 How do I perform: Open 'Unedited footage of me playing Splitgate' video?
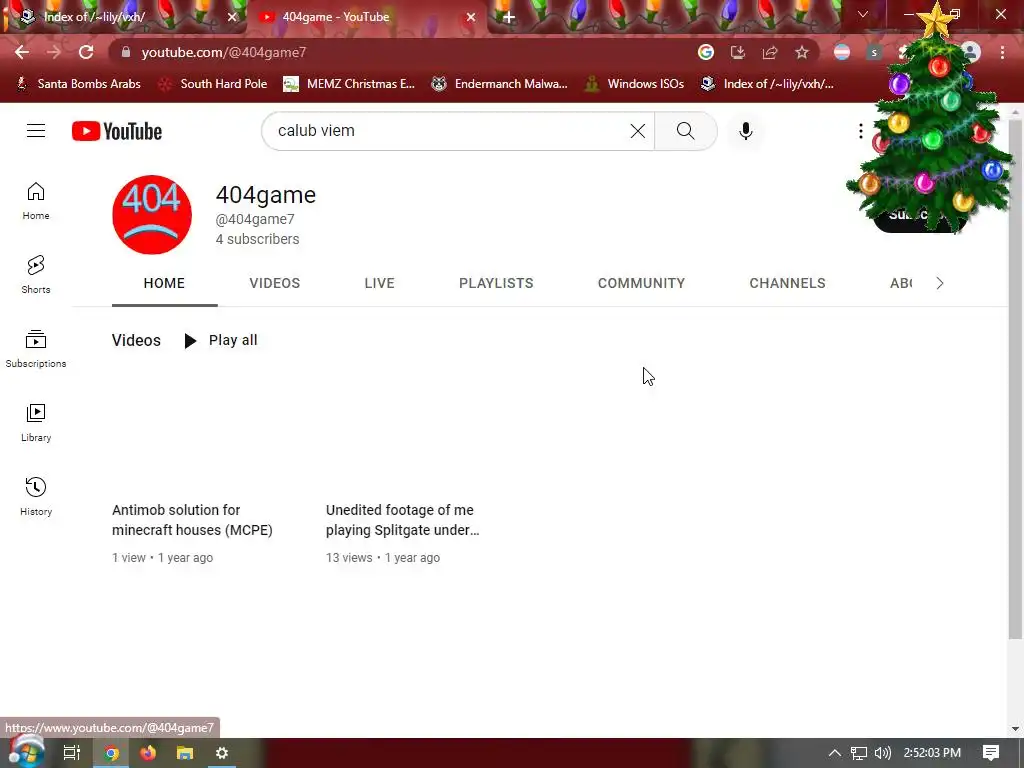tap(402, 520)
